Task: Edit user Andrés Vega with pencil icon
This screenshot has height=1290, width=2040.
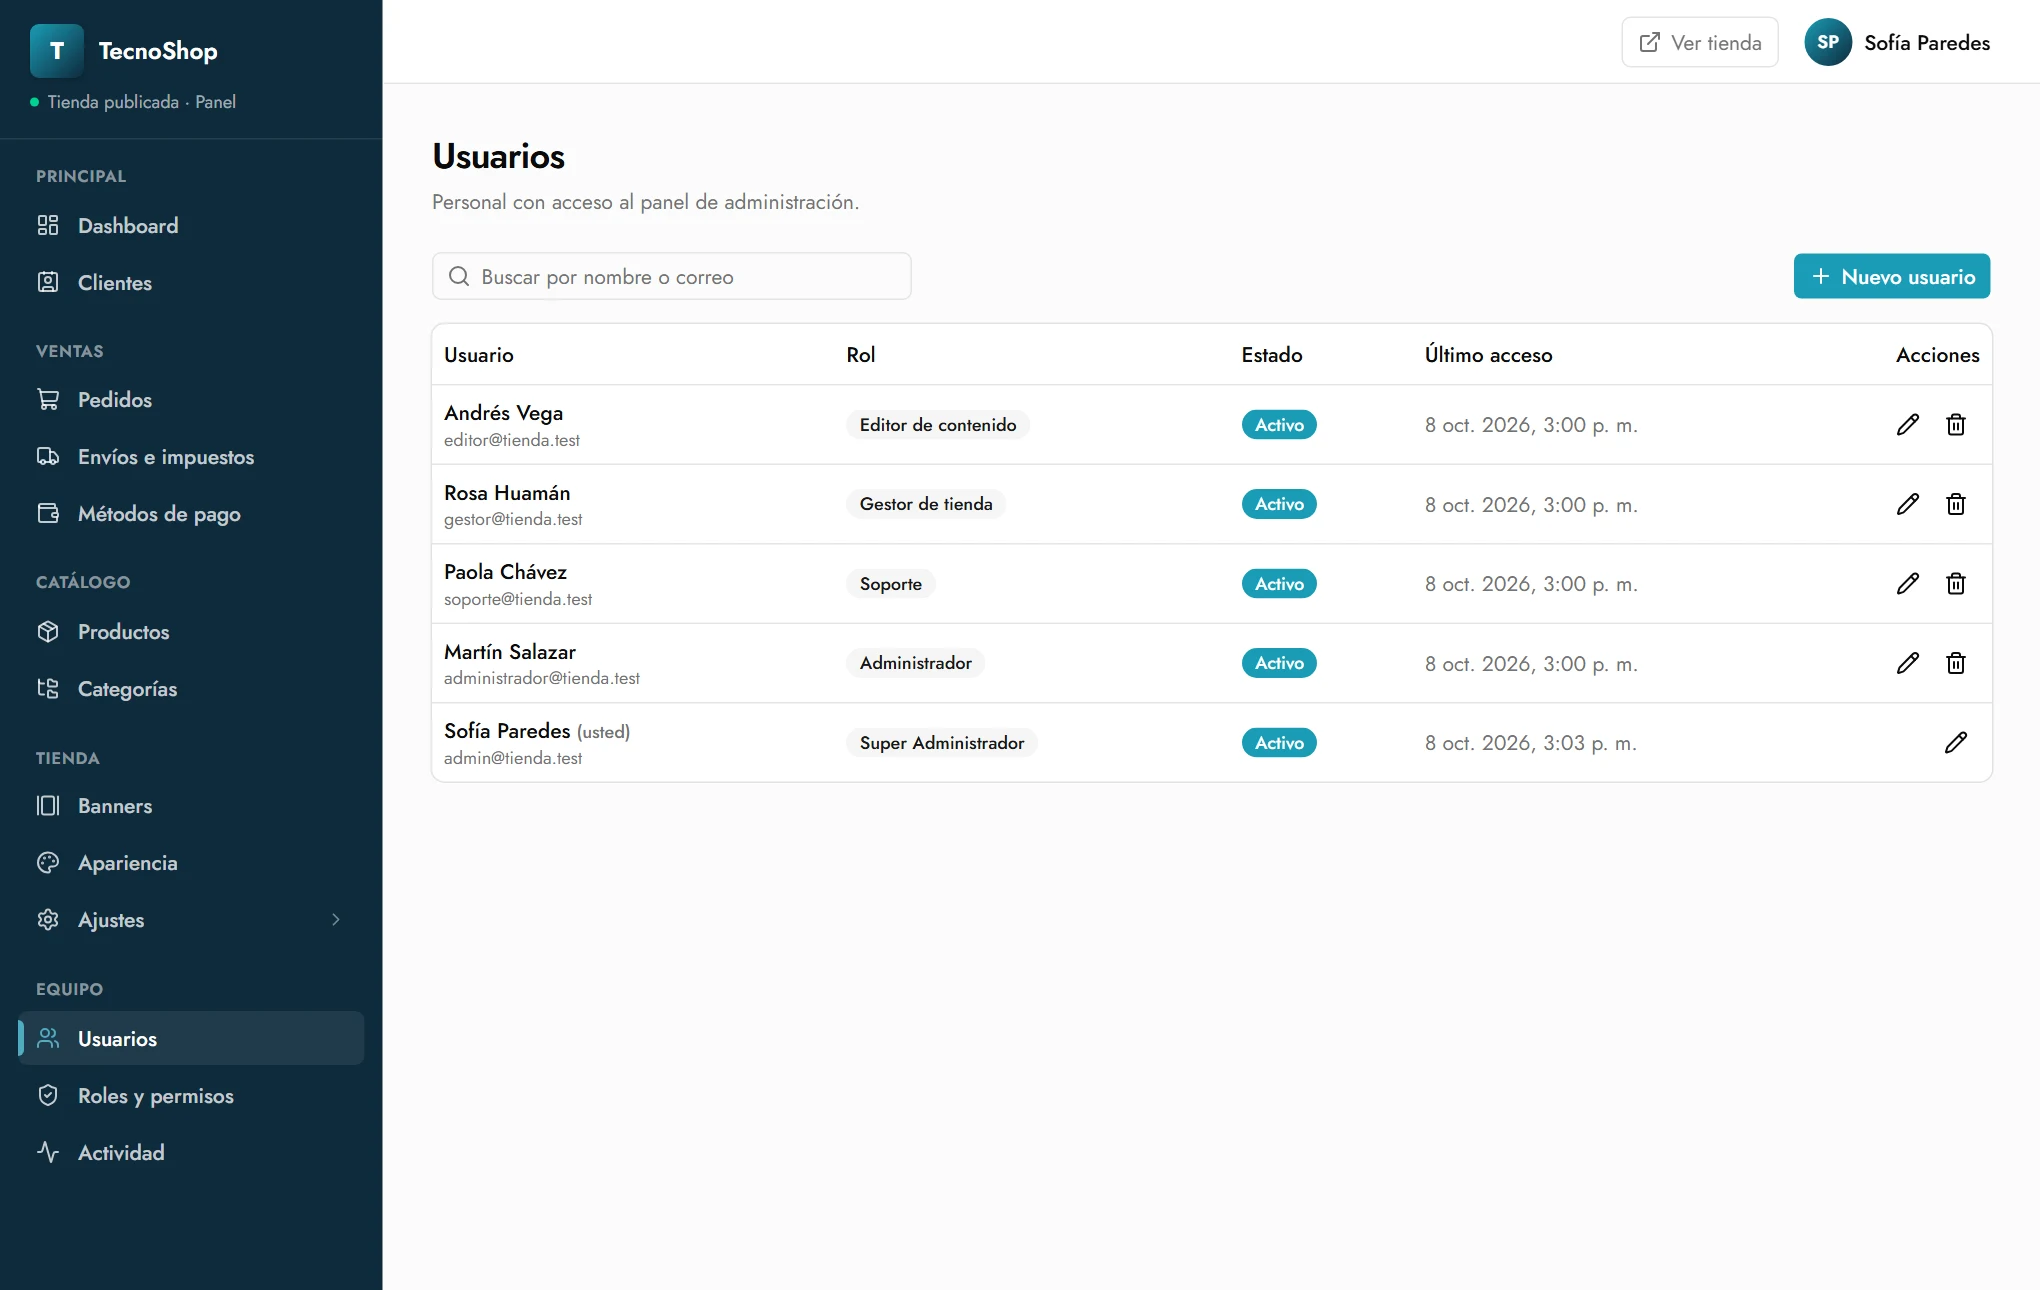Action: (1907, 425)
